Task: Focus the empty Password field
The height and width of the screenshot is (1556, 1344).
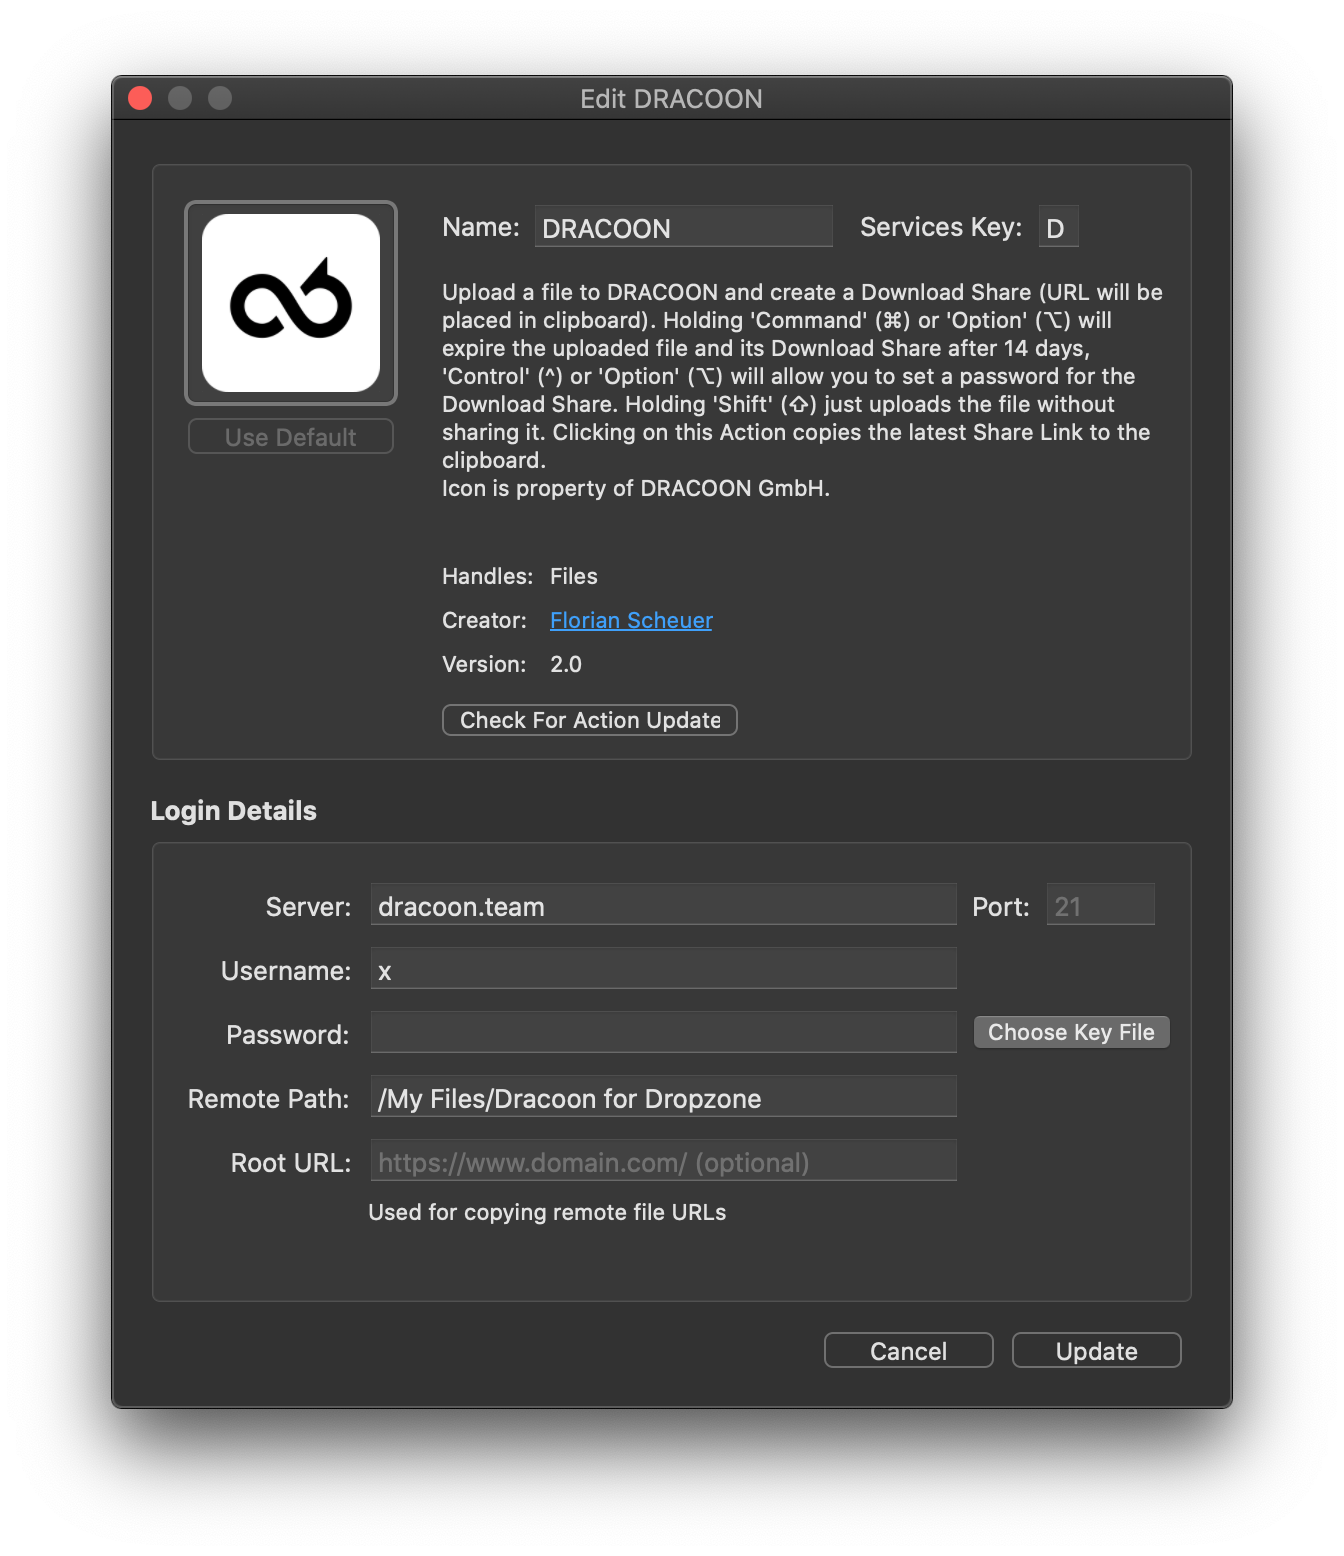Action: pyautogui.click(x=663, y=1033)
